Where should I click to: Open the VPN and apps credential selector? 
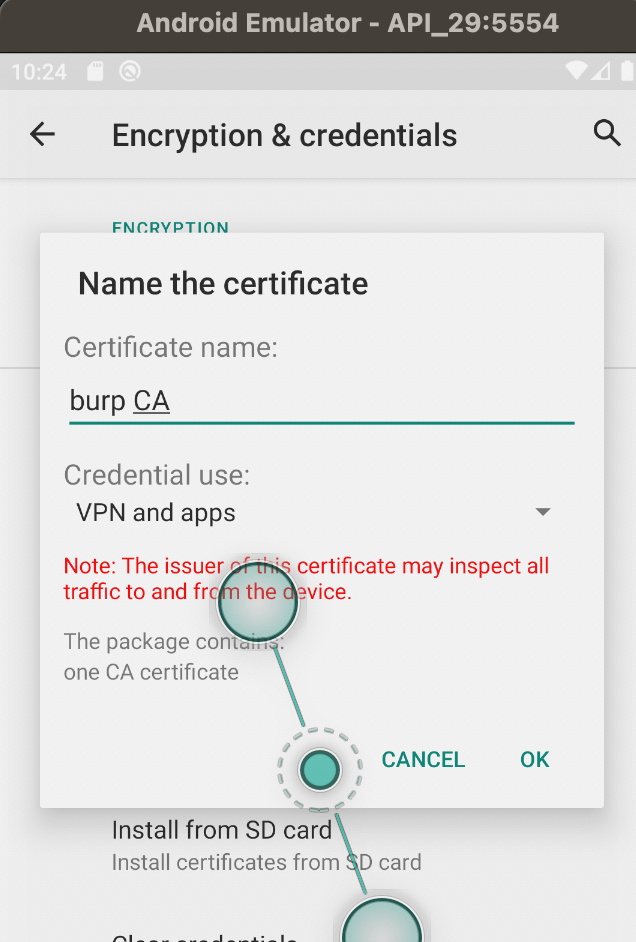pyautogui.click(x=313, y=512)
